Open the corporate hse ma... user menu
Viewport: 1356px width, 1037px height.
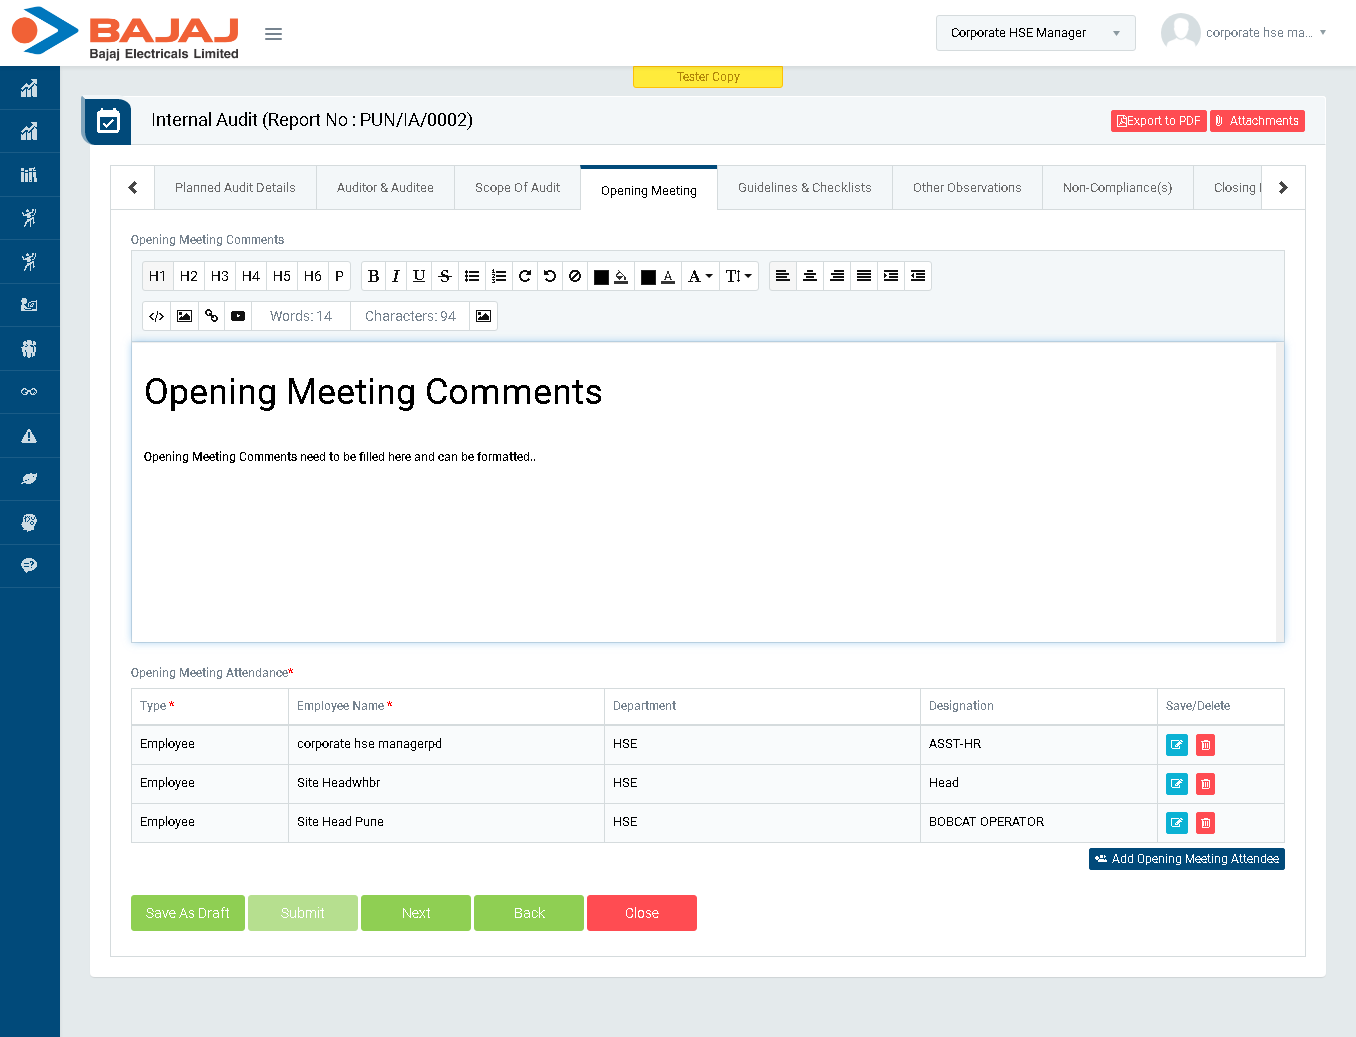point(1258,33)
